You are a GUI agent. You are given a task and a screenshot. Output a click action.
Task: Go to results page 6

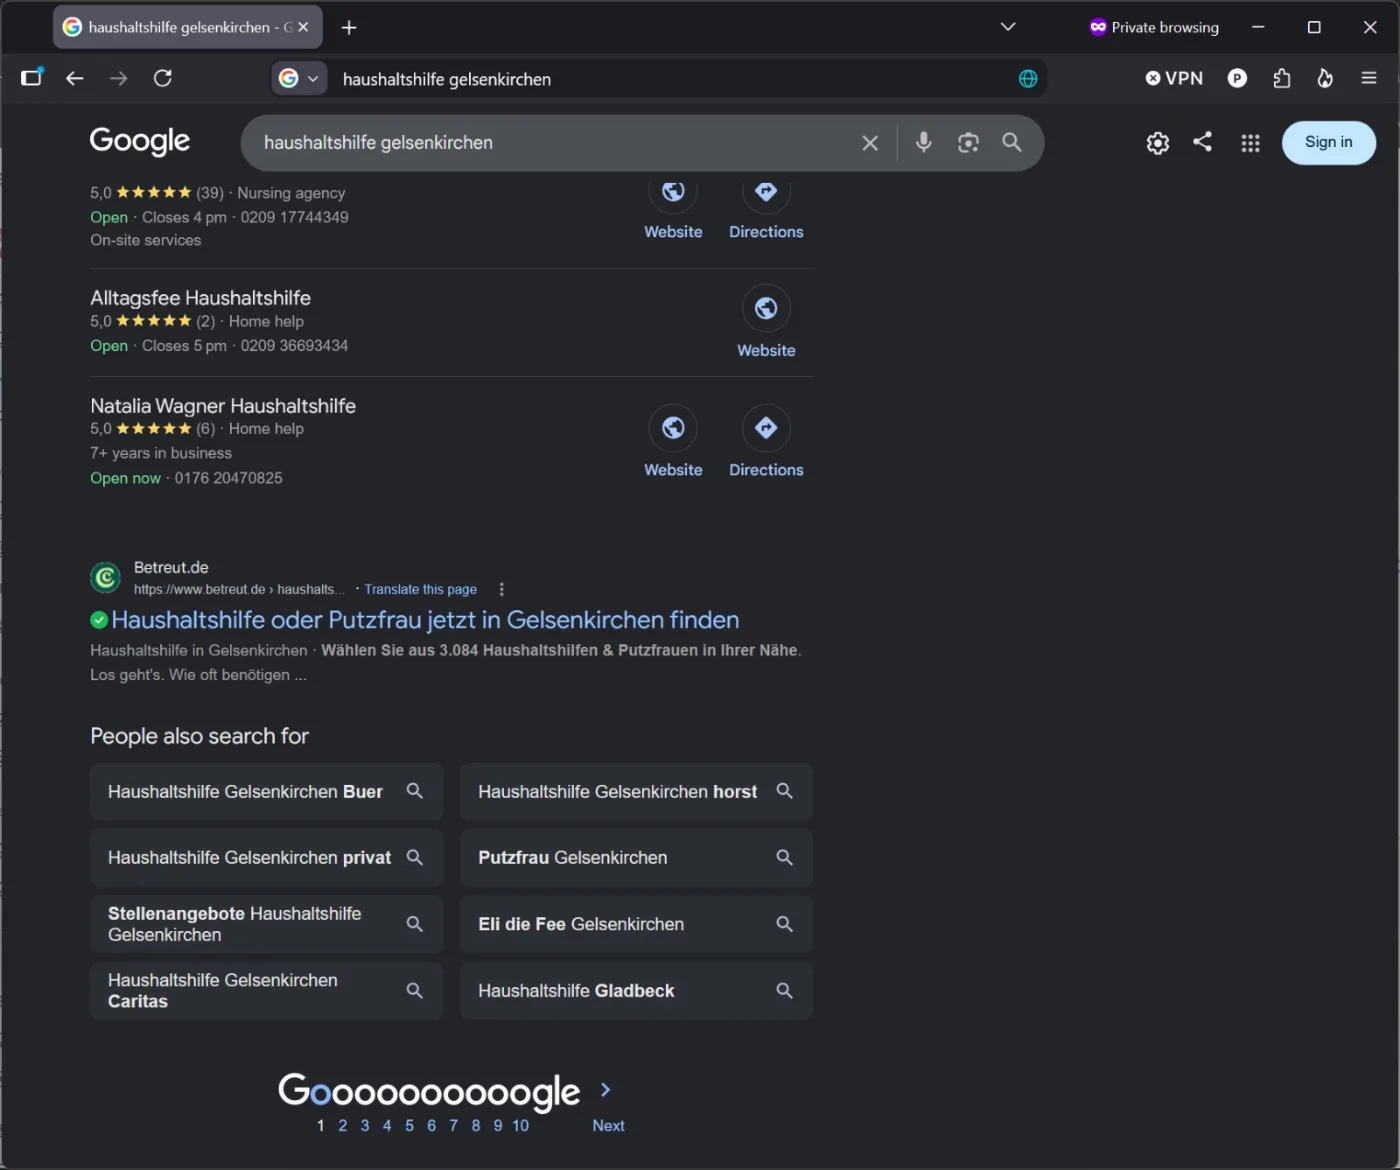431,1126
